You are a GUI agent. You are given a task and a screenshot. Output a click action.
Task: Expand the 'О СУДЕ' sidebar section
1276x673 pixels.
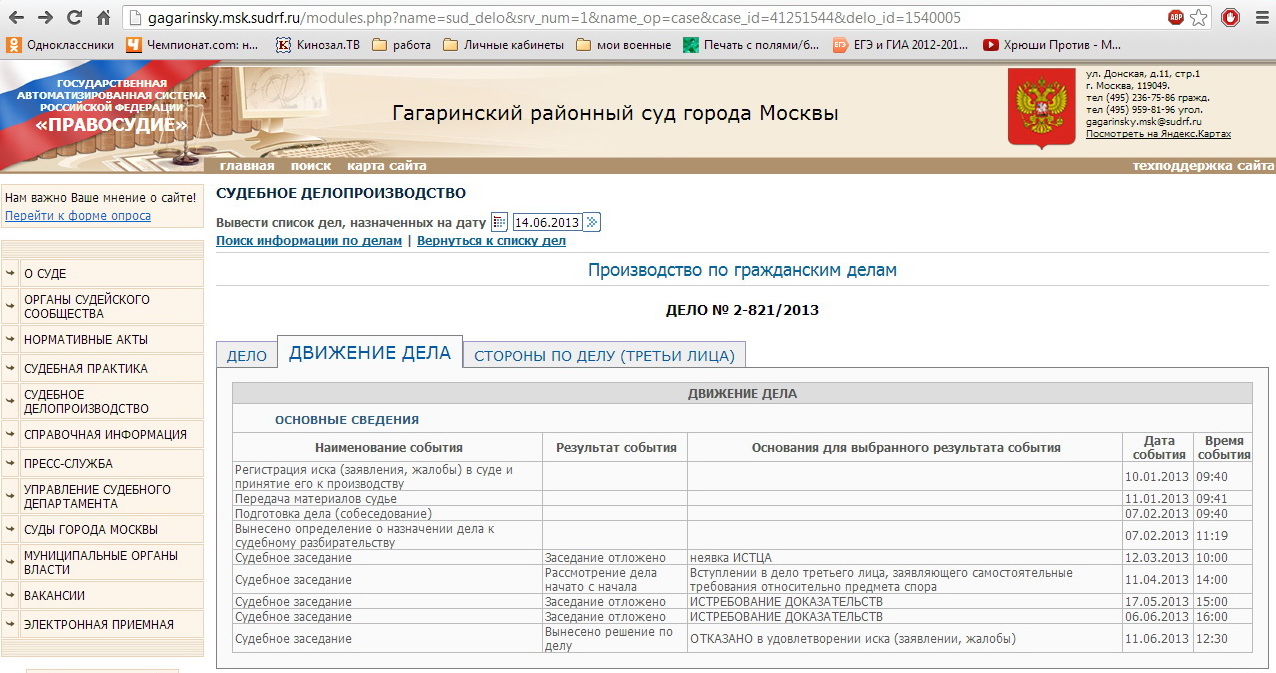point(102,273)
